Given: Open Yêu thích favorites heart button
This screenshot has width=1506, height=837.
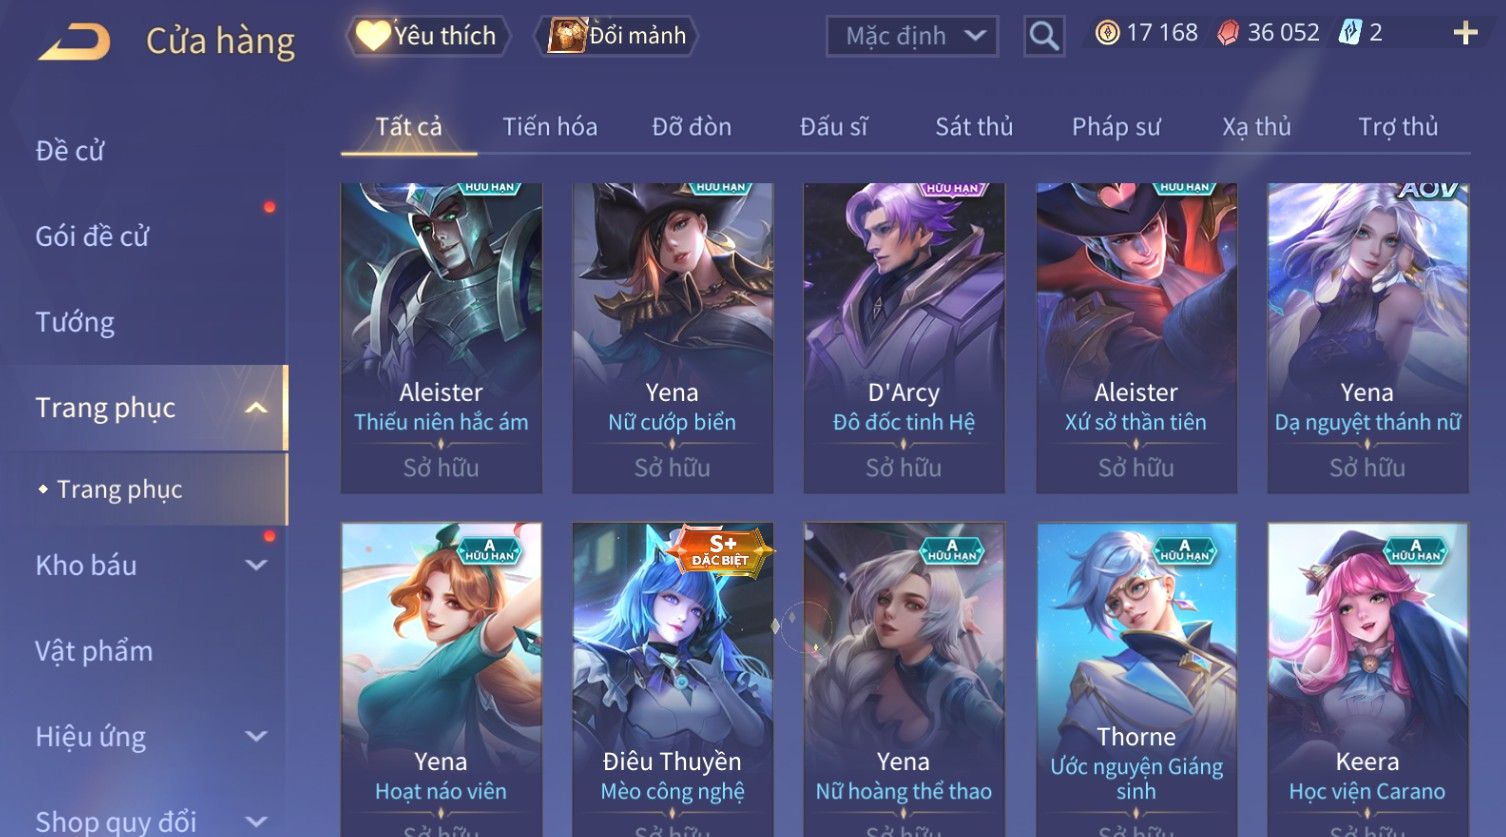Looking at the screenshot, I should tap(428, 36).
